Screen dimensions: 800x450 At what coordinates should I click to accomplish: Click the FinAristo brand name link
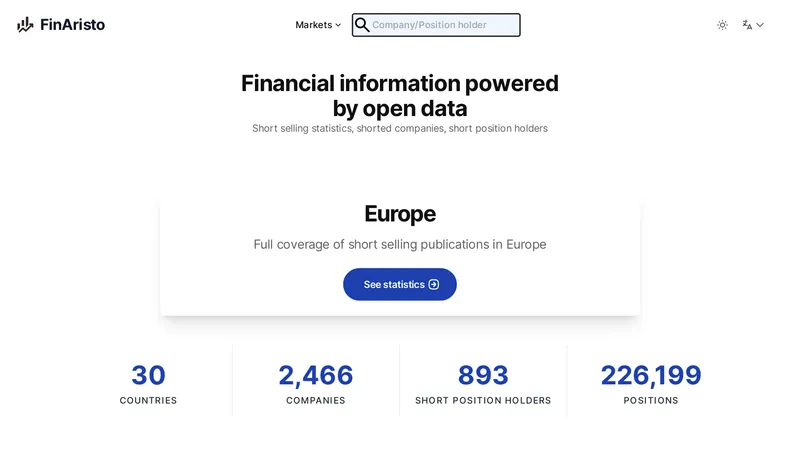72,24
